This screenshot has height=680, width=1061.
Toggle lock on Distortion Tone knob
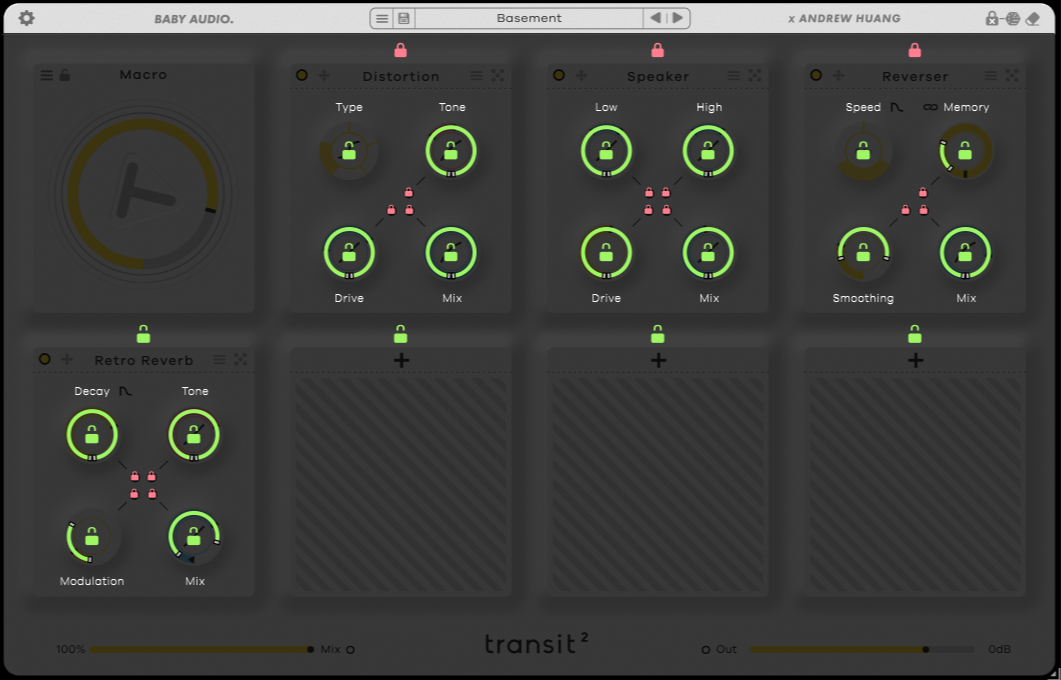click(451, 151)
